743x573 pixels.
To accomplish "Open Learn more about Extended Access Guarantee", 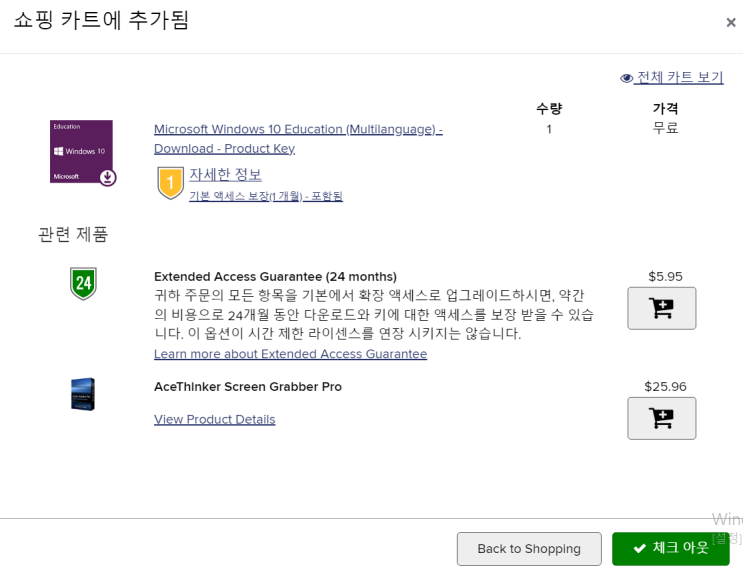I will click(x=290, y=354).
